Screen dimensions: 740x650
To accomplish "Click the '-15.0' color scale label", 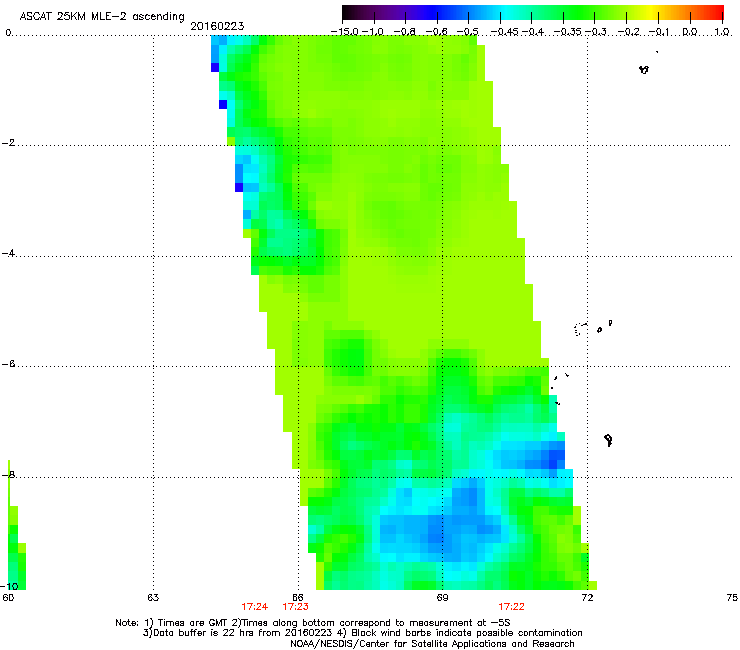I will point(345,32).
